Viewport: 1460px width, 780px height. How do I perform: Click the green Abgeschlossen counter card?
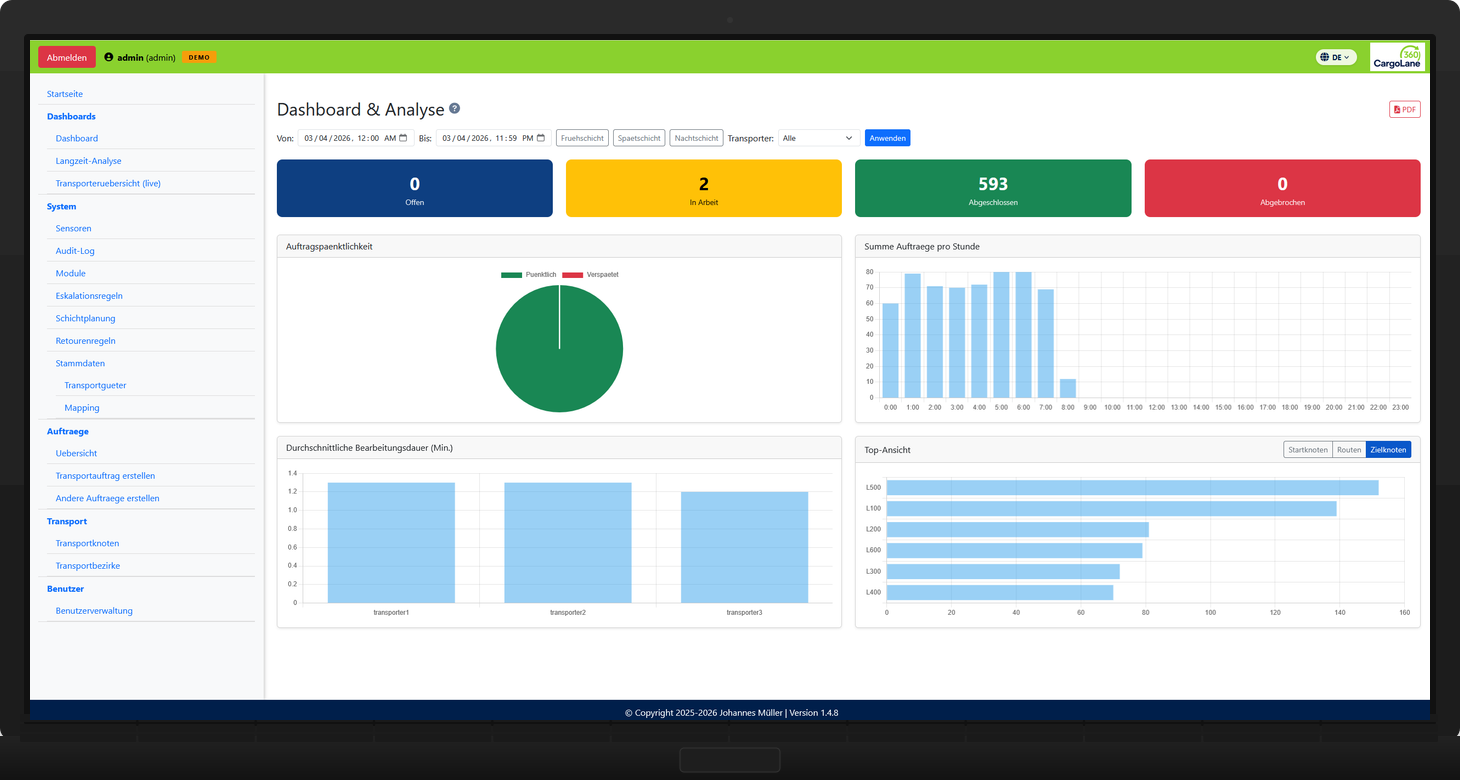point(992,188)
